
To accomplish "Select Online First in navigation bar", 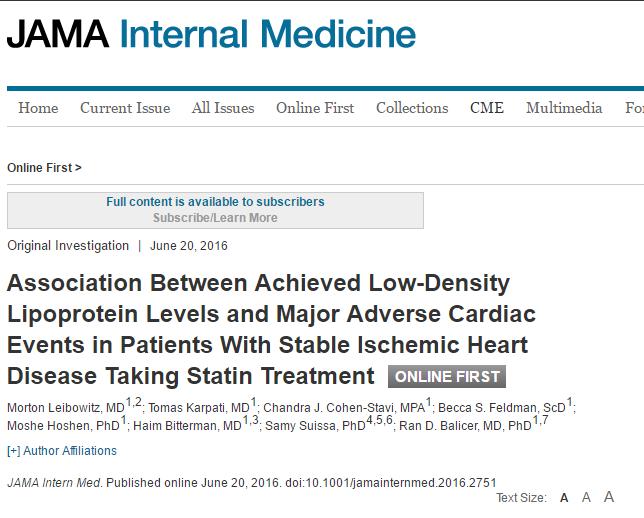I will (315, 108).
